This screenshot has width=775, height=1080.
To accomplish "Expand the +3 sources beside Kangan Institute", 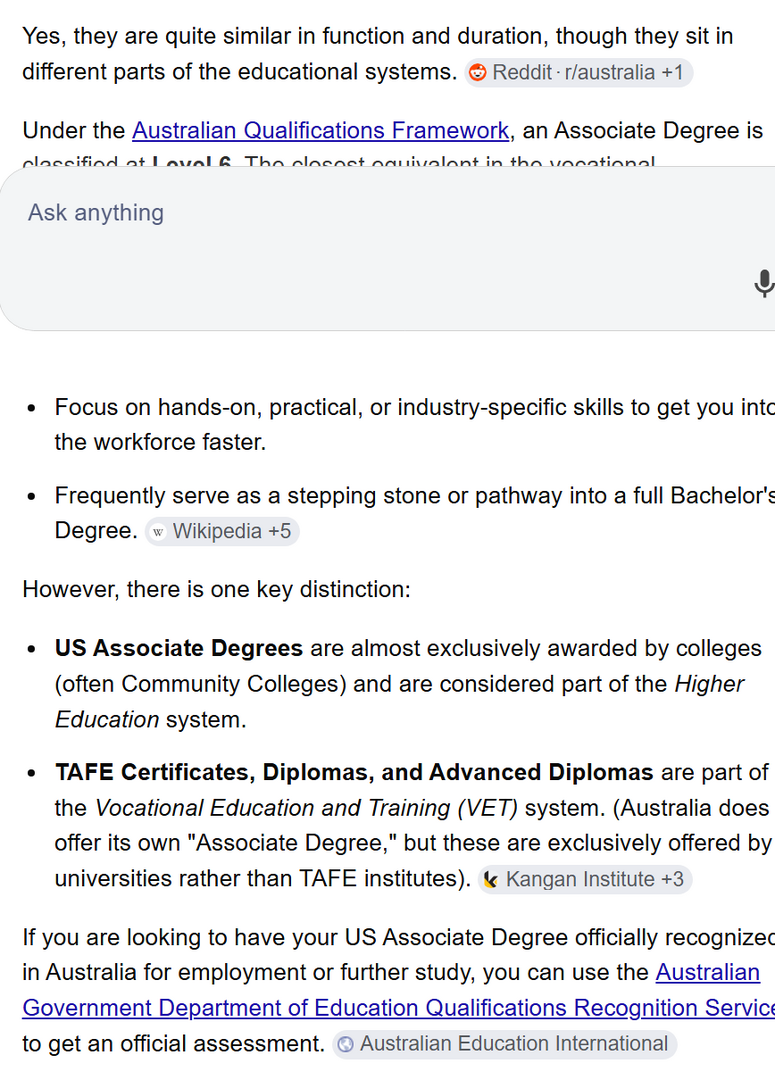I will (x=672, y=880).
